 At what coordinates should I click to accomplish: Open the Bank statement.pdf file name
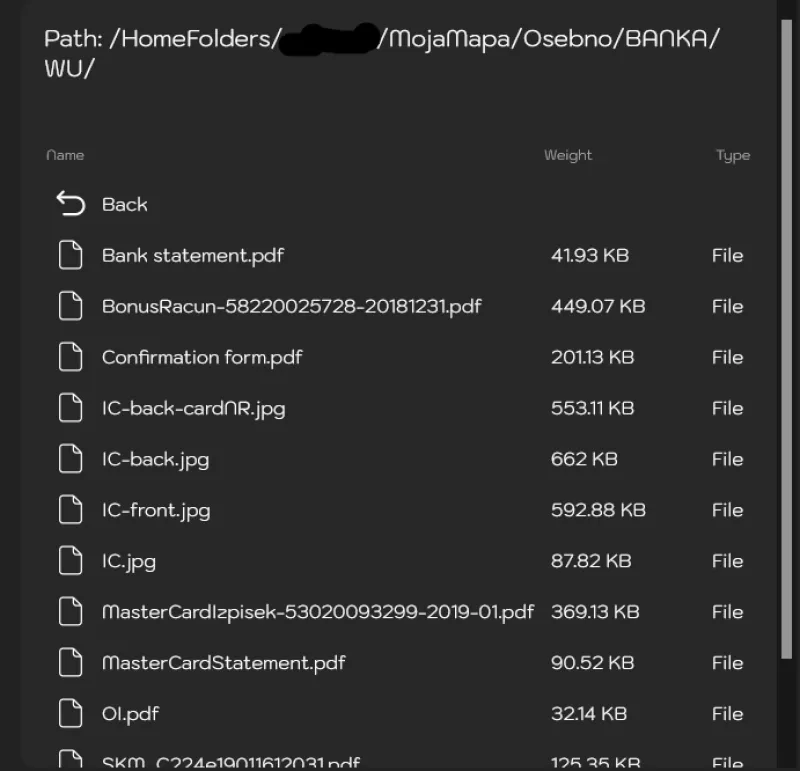[x=193, y=255]
